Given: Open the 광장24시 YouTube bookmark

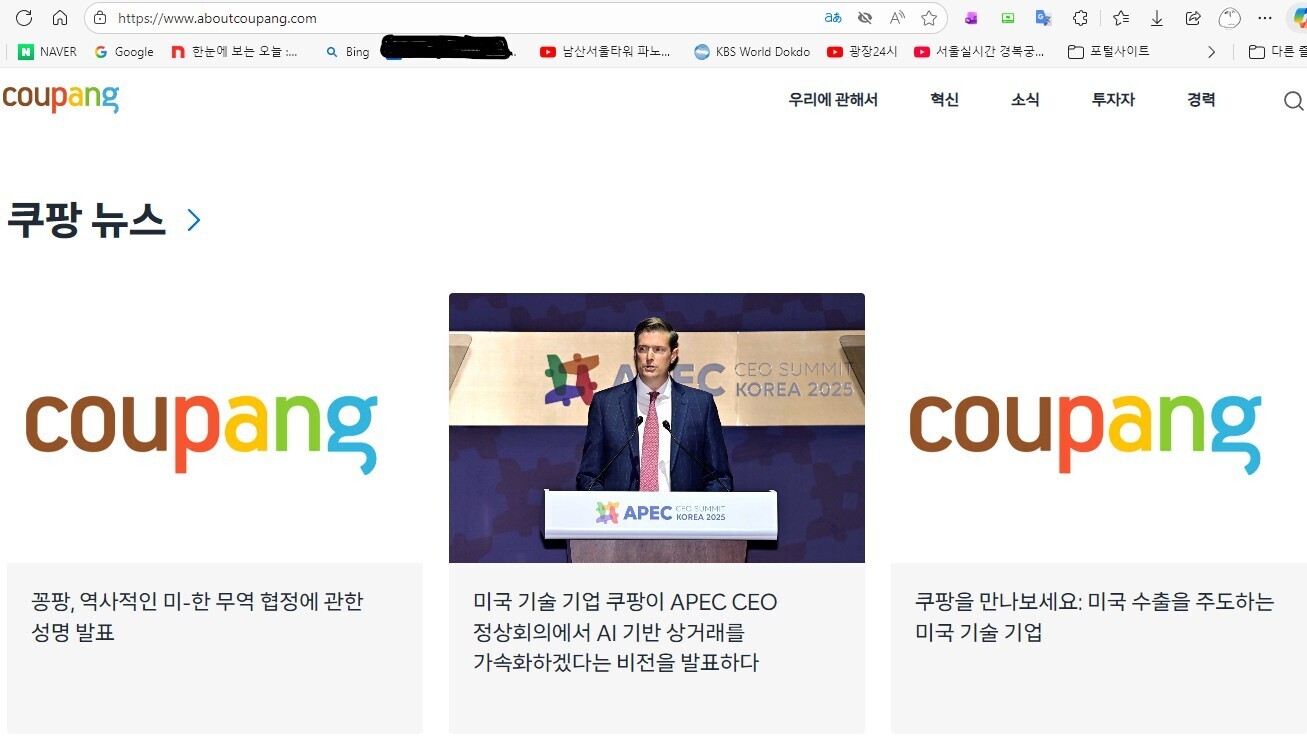Looking at the screenshot, I should 863,52.
